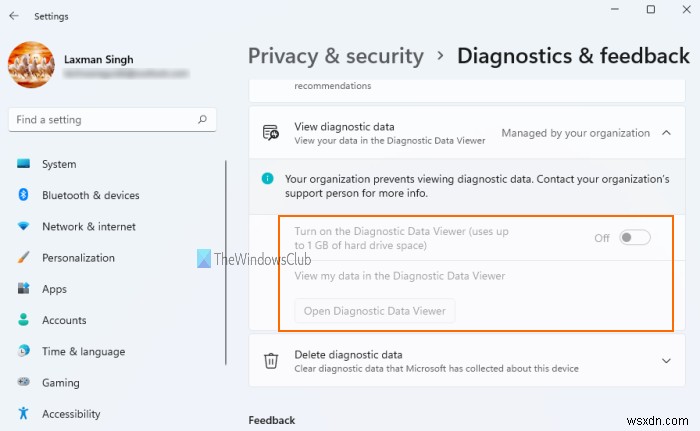The image size is (700, 431).
Task: Go to Privacy & security breadcrumb
Action: pyautogui.click(x=336, y=56)
